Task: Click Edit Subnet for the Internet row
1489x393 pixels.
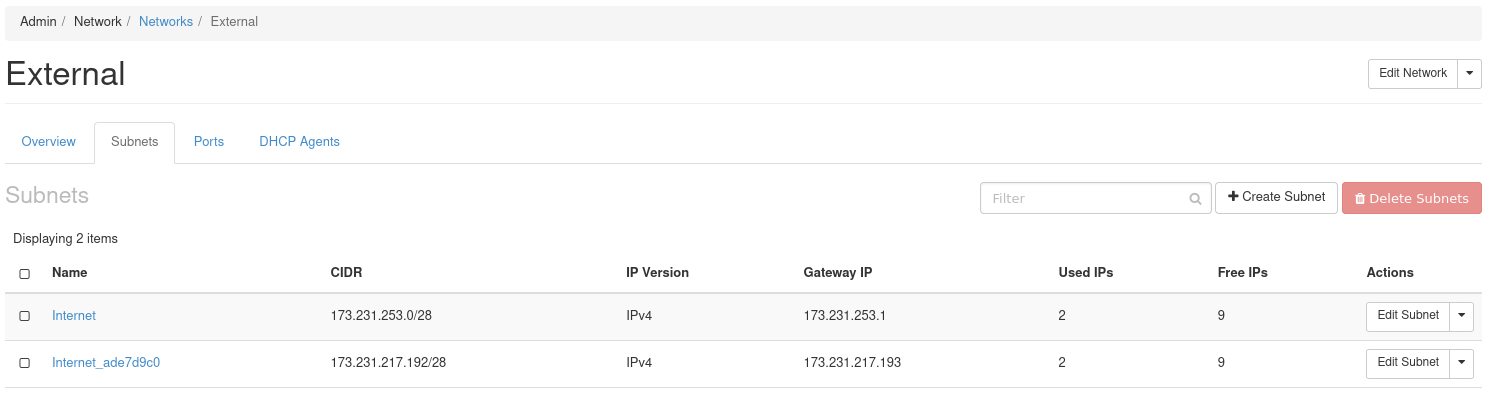Action: click(x=1408, y=315)
